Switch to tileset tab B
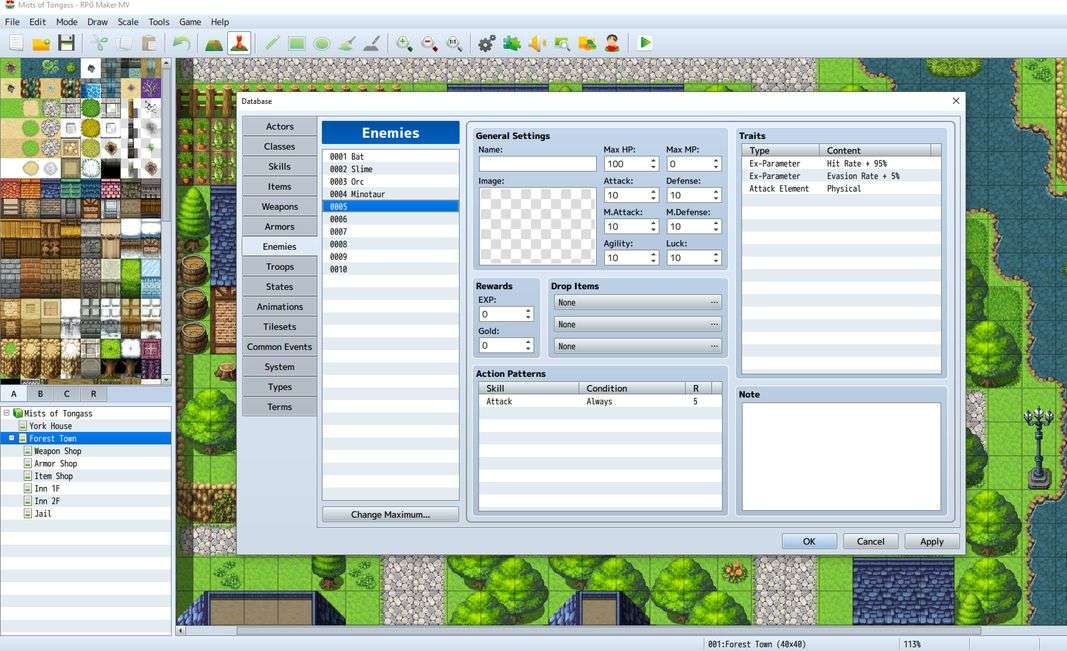 coord(41,394)
